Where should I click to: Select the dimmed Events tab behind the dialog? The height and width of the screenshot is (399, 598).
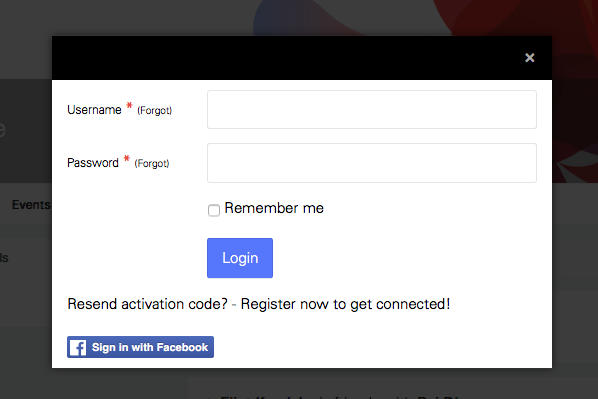(x=31, y=205)
